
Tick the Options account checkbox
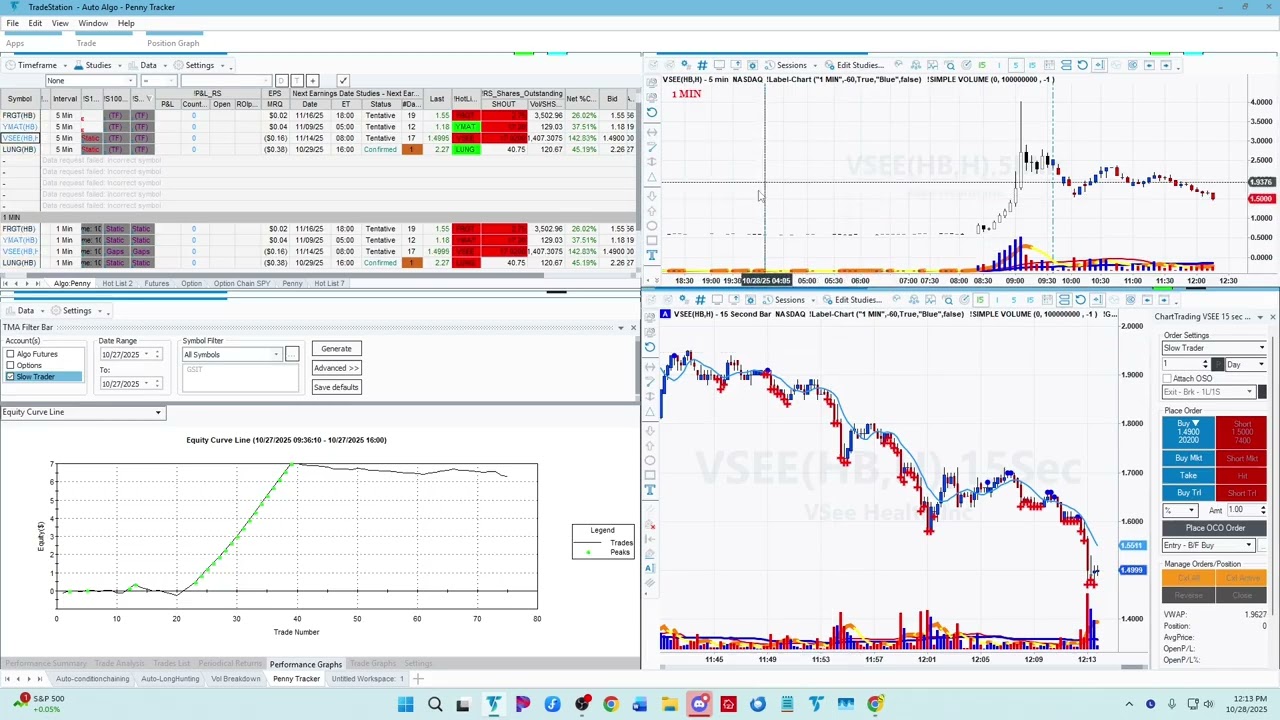(10, 365)
